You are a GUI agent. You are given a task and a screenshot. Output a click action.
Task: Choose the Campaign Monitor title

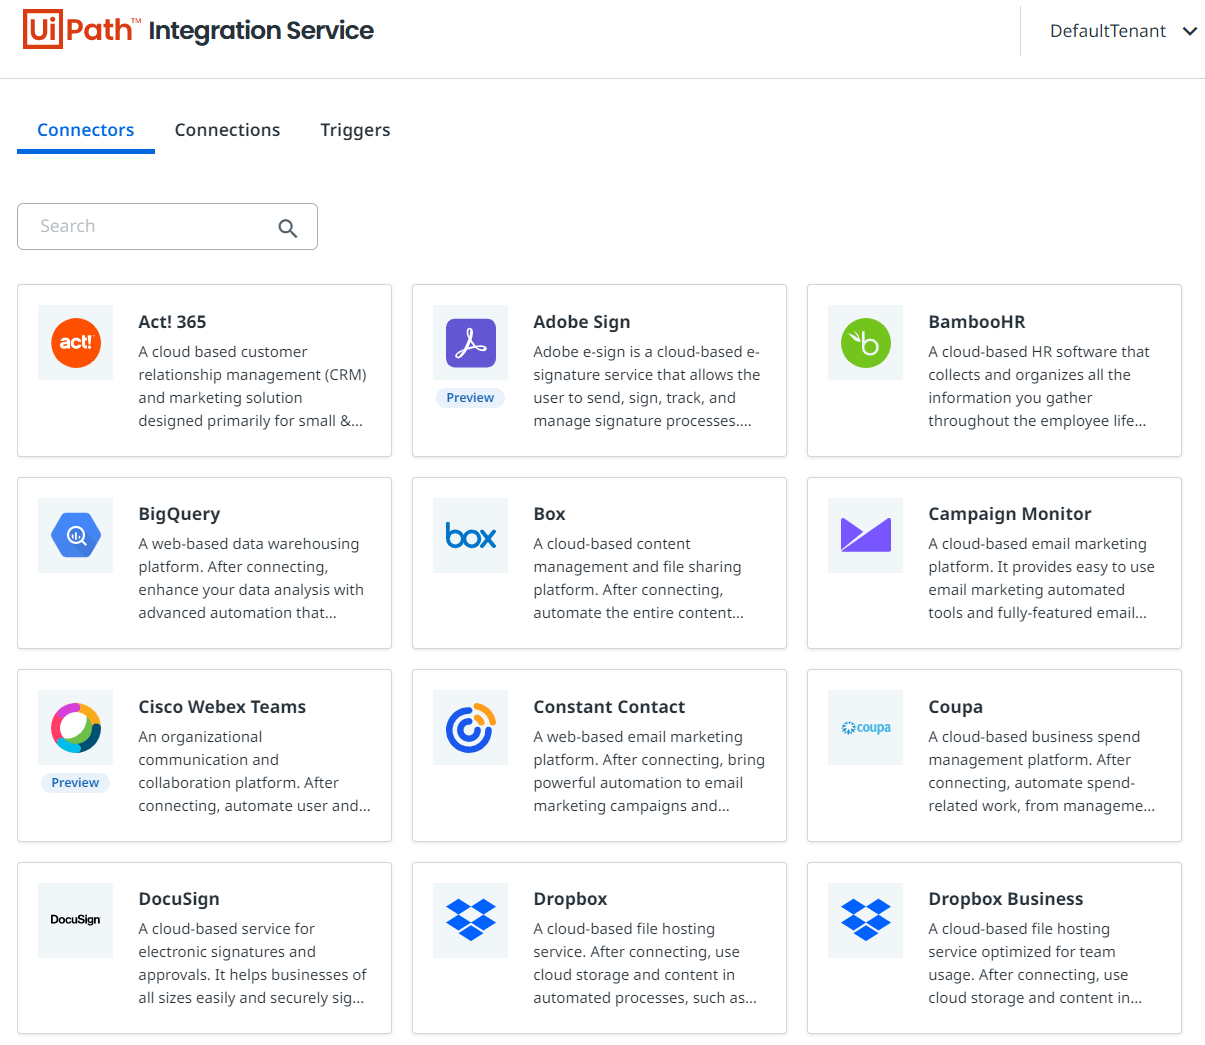click(x=1010, y=514)
